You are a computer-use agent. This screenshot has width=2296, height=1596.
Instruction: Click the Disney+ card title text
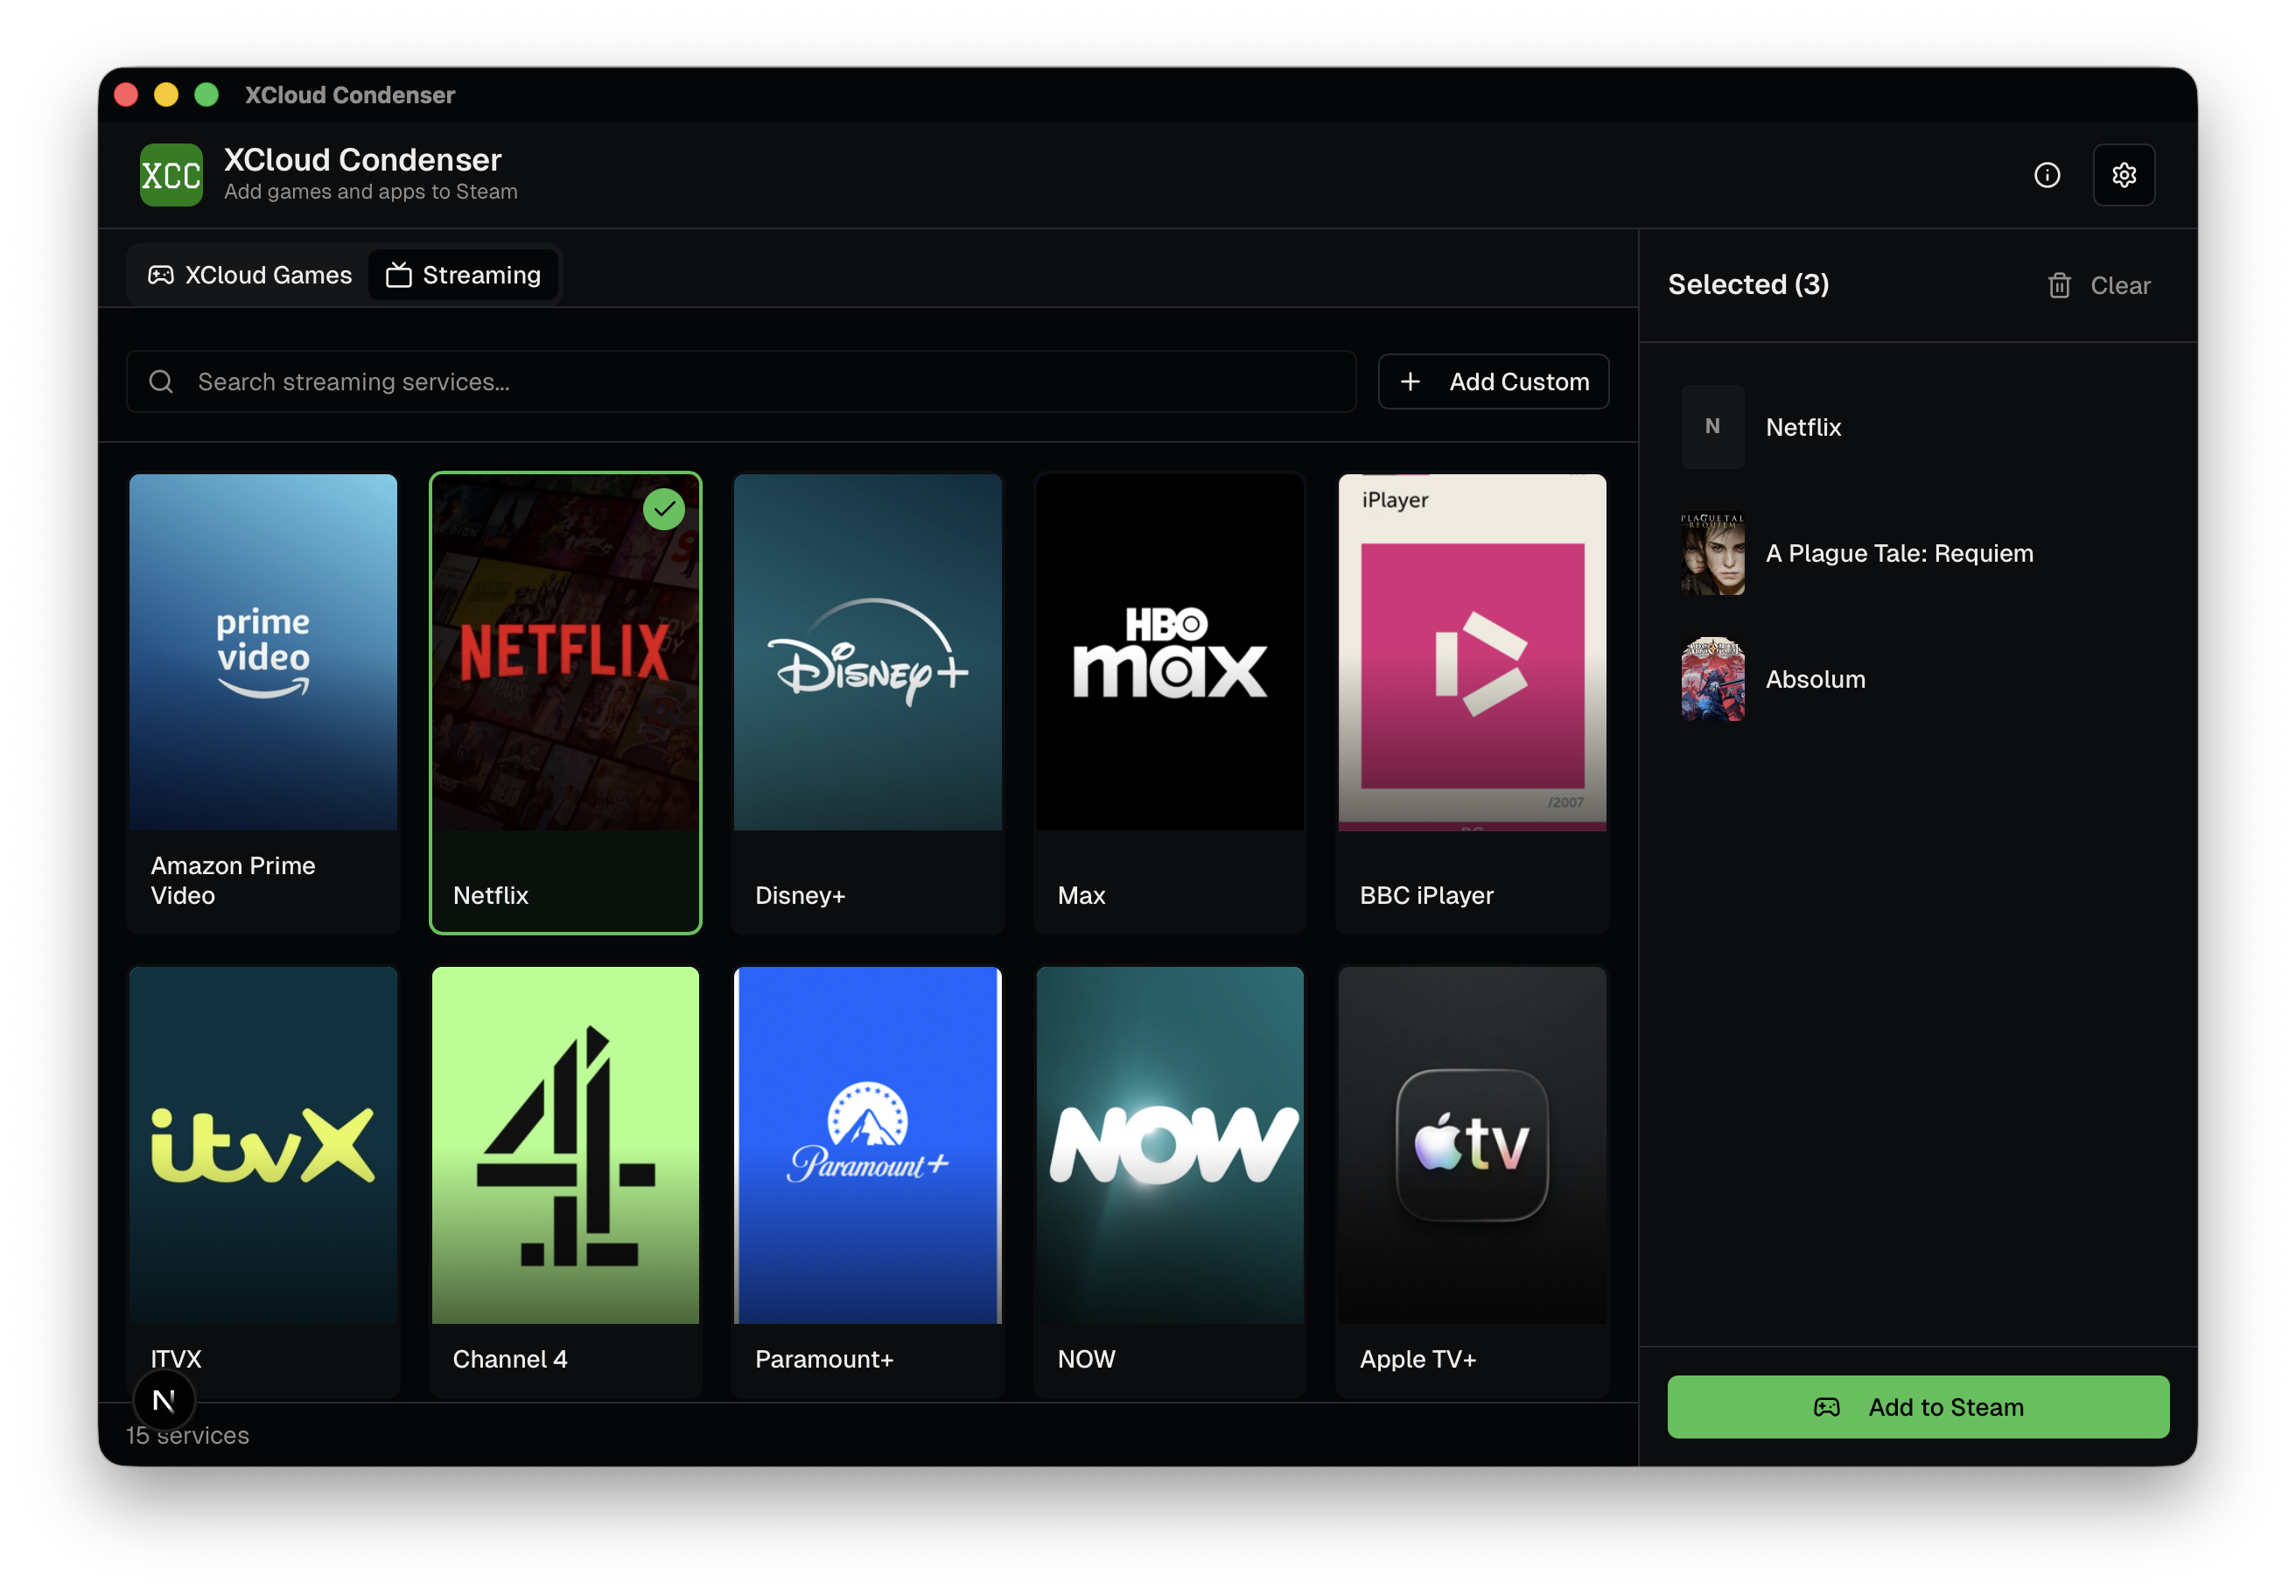pyautogui.click(x=800, y=895)
